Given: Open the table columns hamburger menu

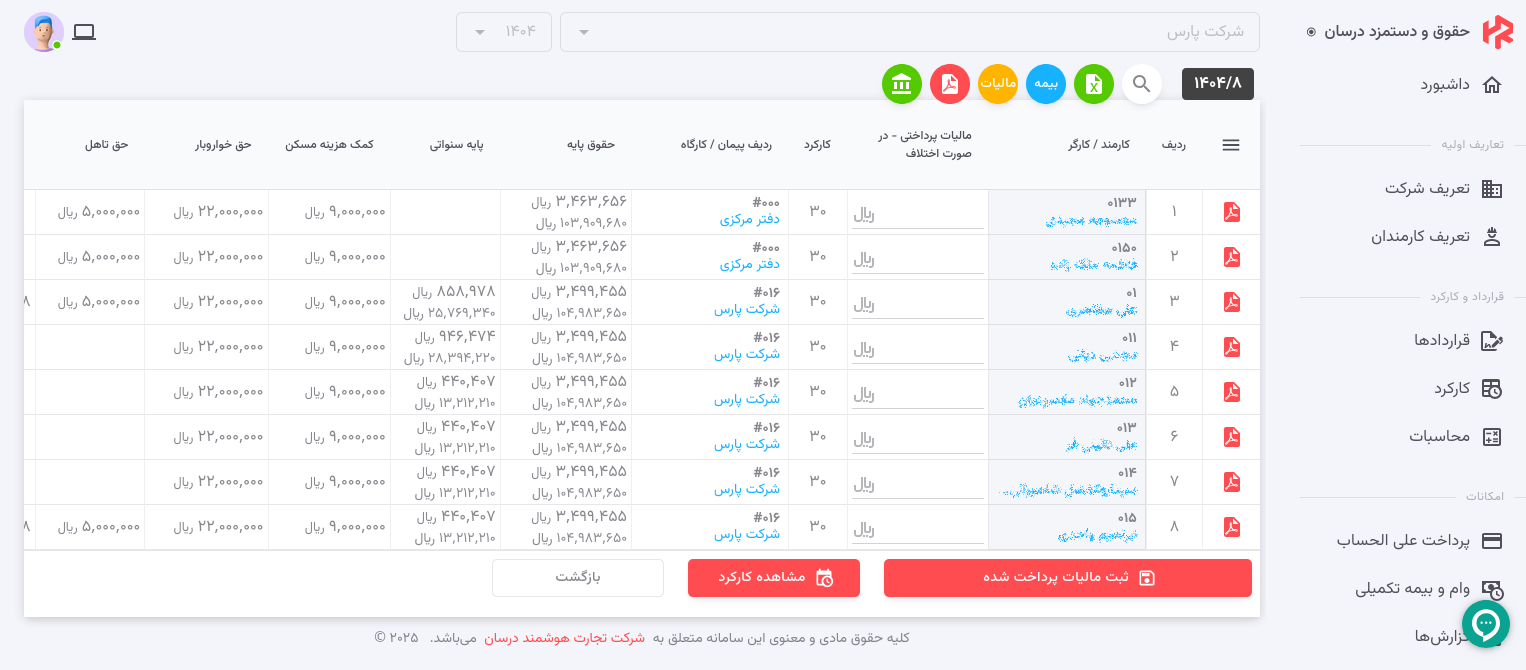Looking at the screenshot, I should 1231,145.
